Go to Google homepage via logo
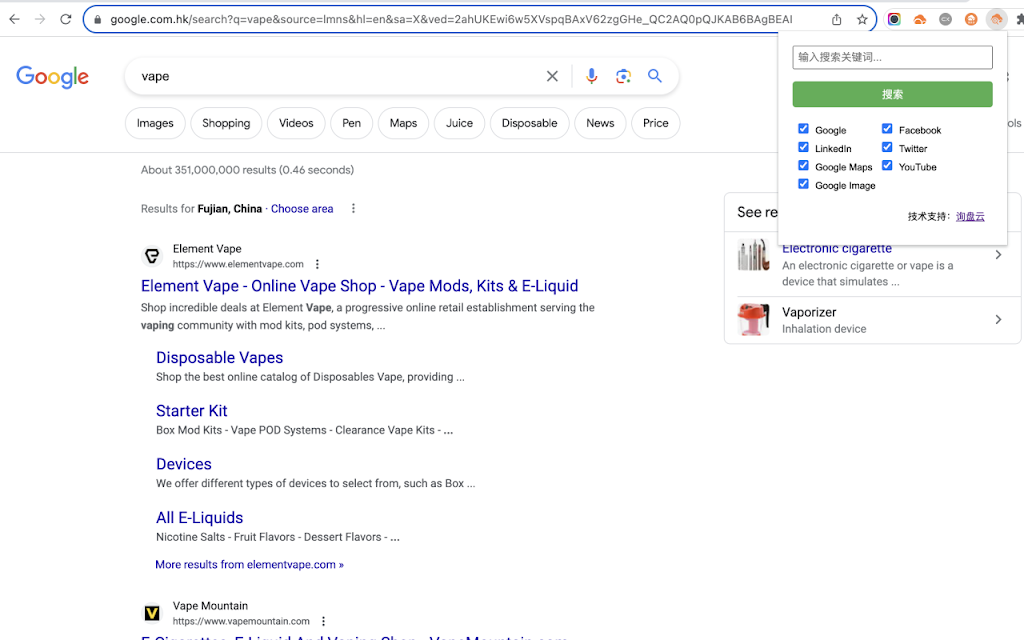Viewport: 1024px width, 640px height. click(x=52, y=77)
